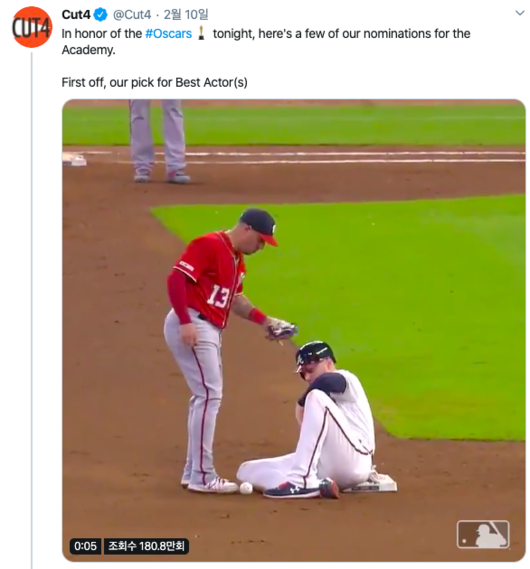
Task: Play the baseball video
Action: coord(293,330)
